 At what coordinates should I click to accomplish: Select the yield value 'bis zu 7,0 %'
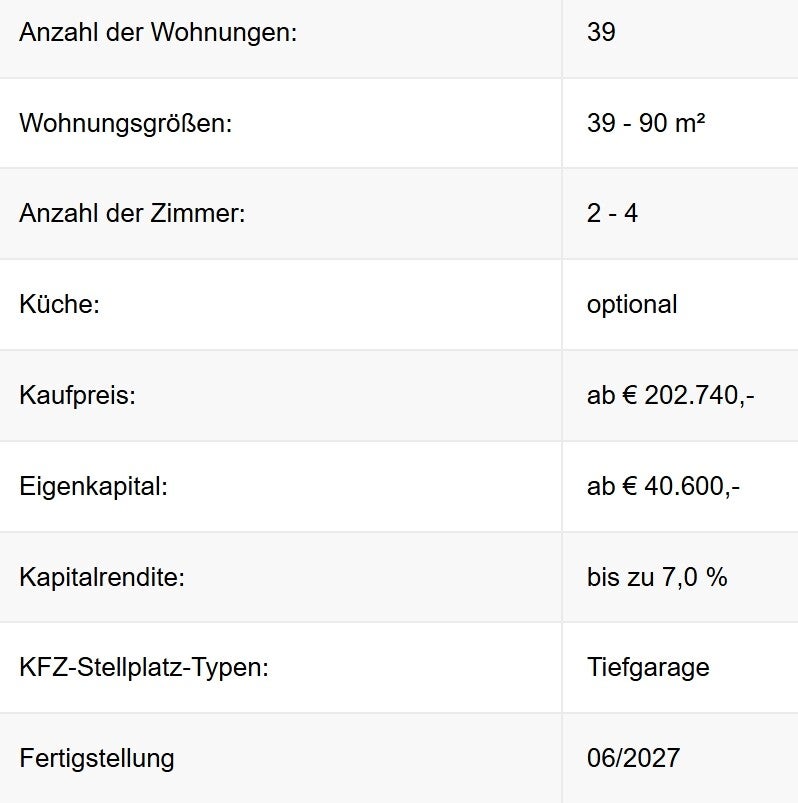point(657,577)
